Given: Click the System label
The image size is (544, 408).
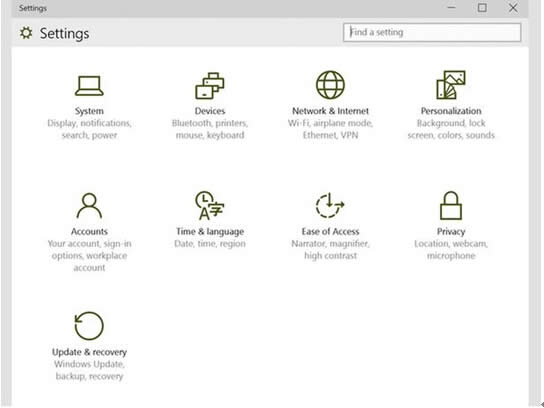Looking at the screenshot, I should pyautogui.click(x=89, y=111).
